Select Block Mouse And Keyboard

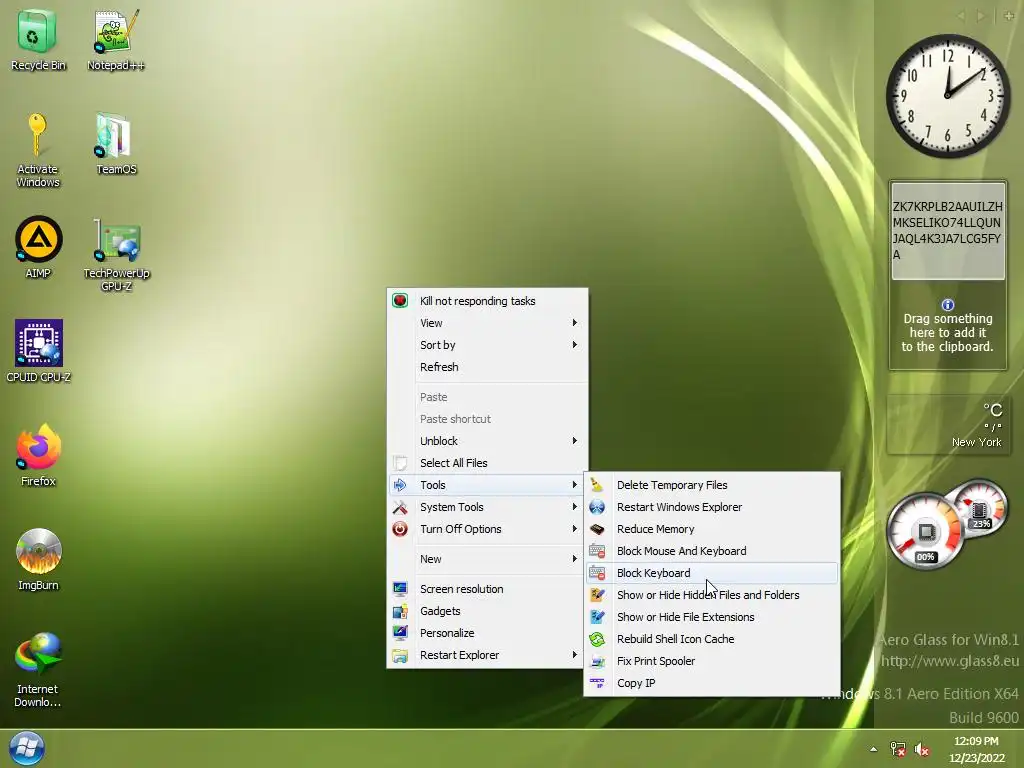(712, 551)
